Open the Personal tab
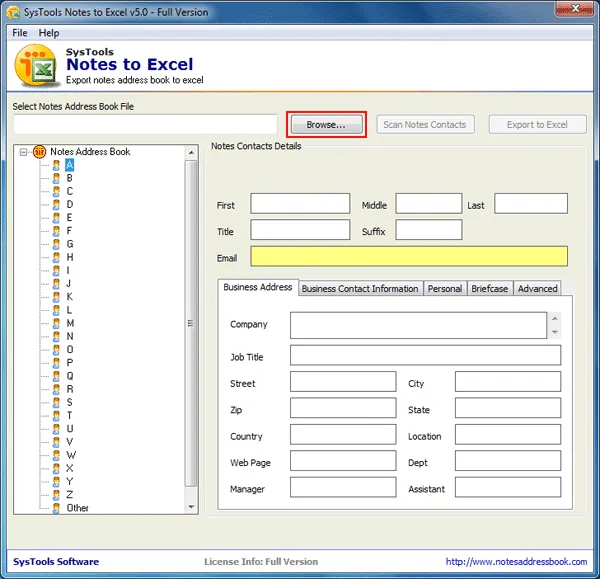 point(445,289)
